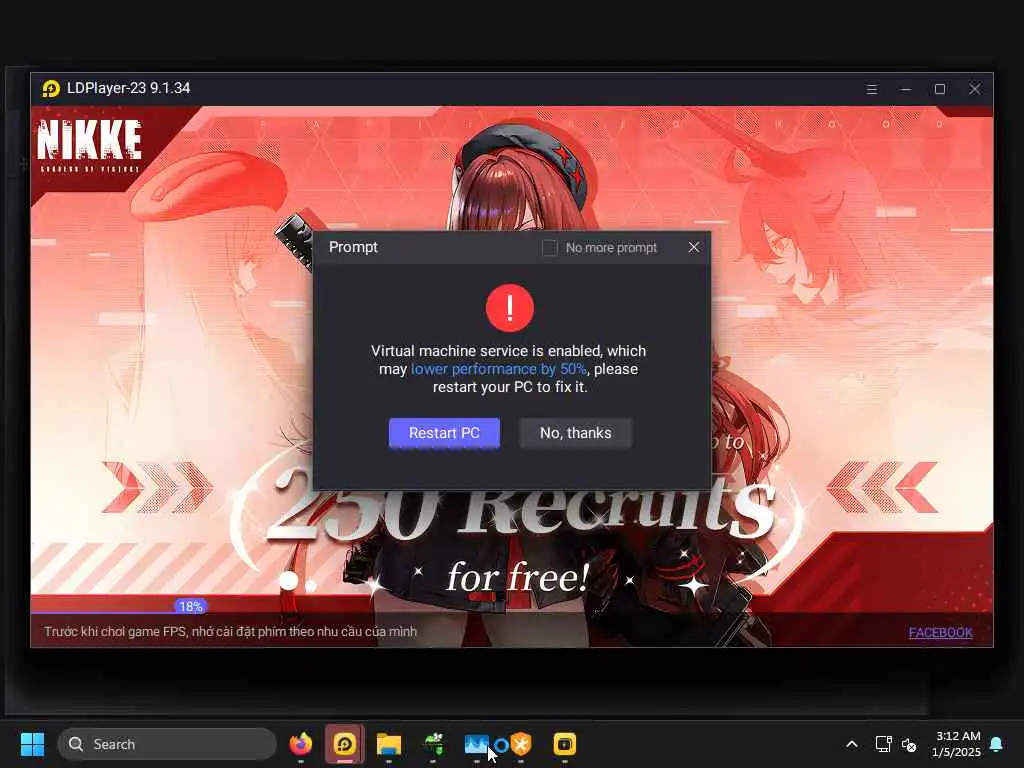Click the taskbar Search box
1024x768 pixels.
click(167, 744)
